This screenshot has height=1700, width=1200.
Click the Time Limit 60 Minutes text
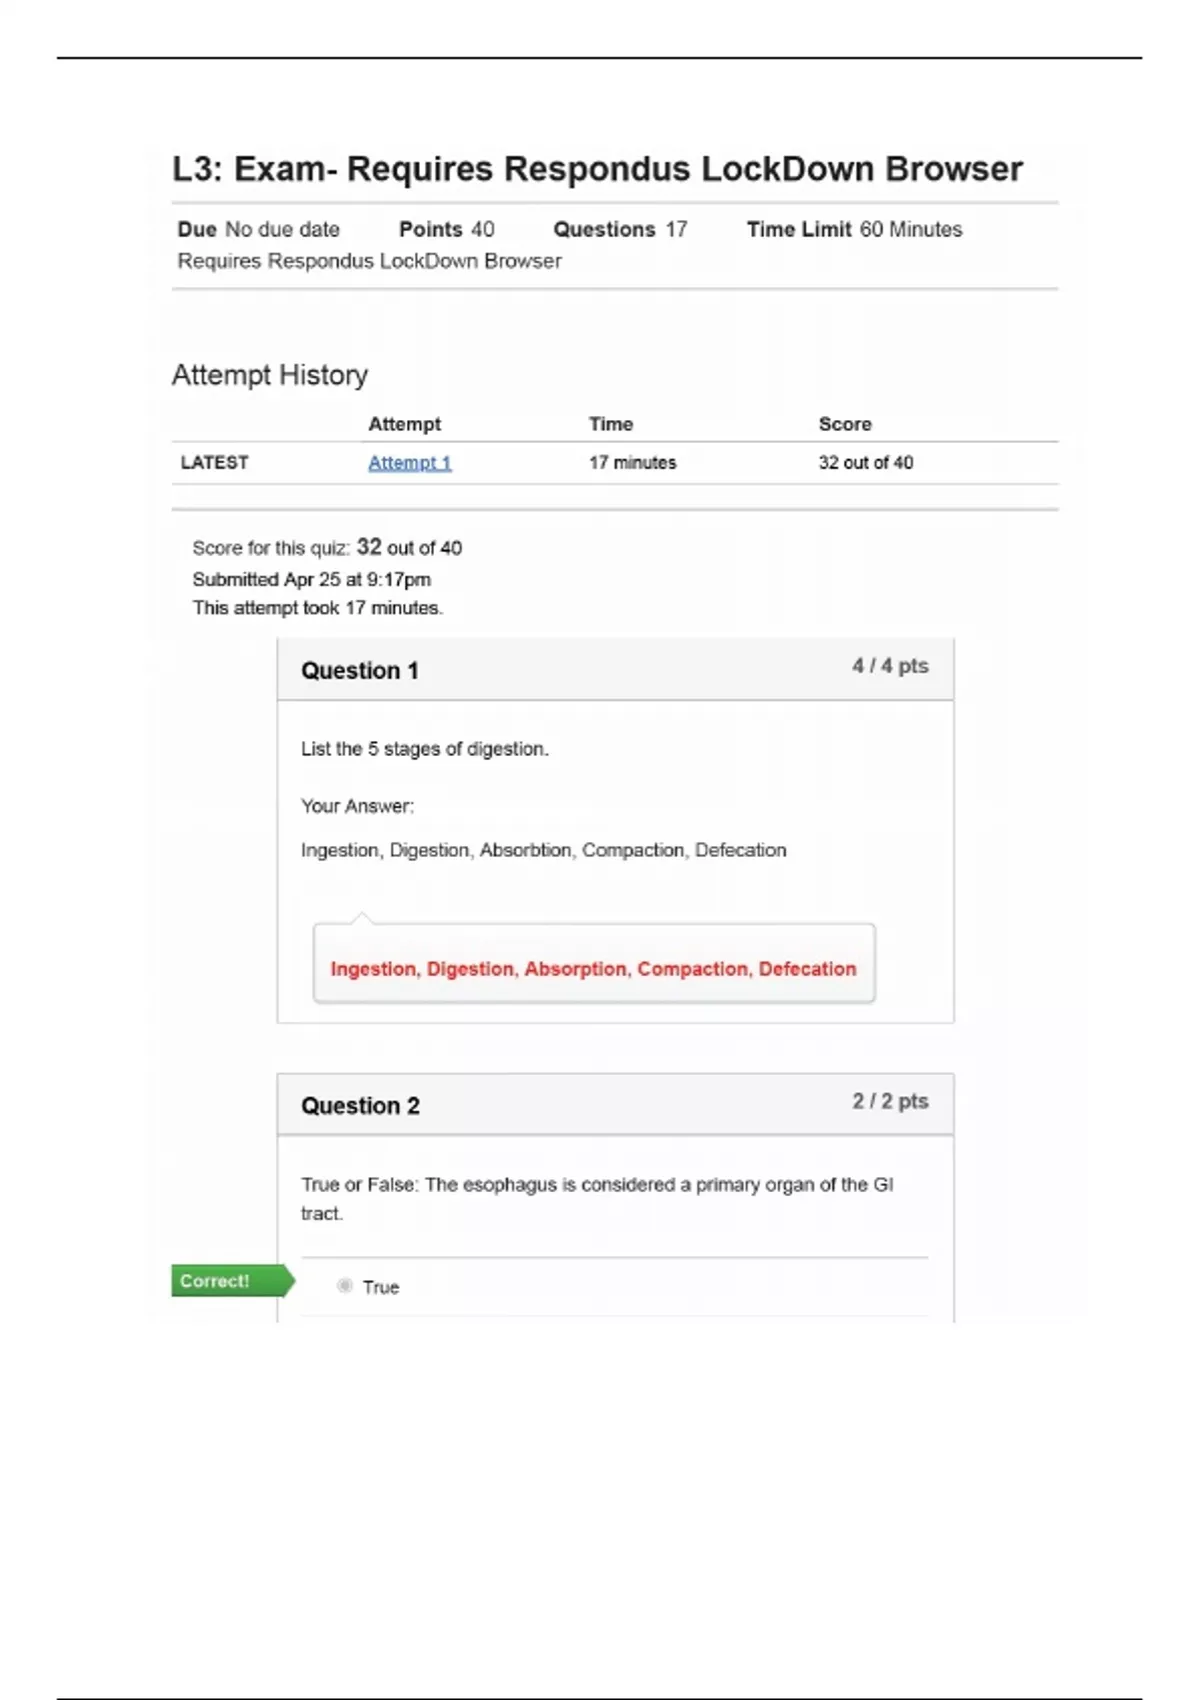tap(854, 229)
